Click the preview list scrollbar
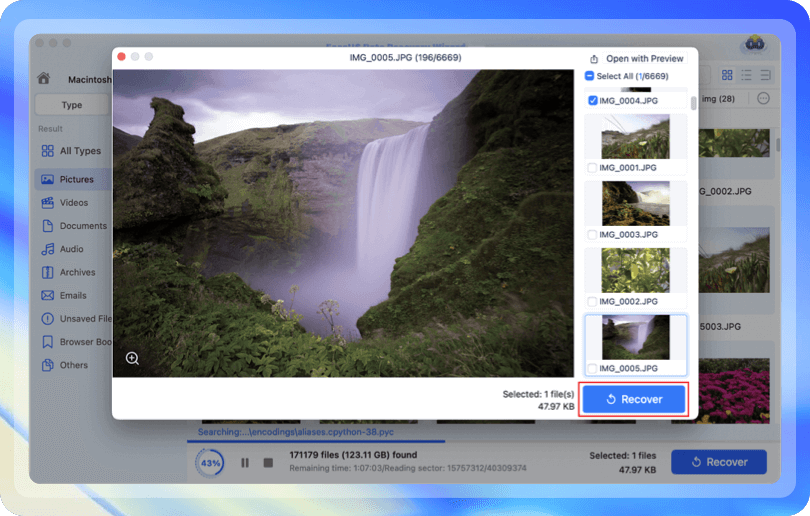Screen dimensions: 810x516 tap(693, 102)
